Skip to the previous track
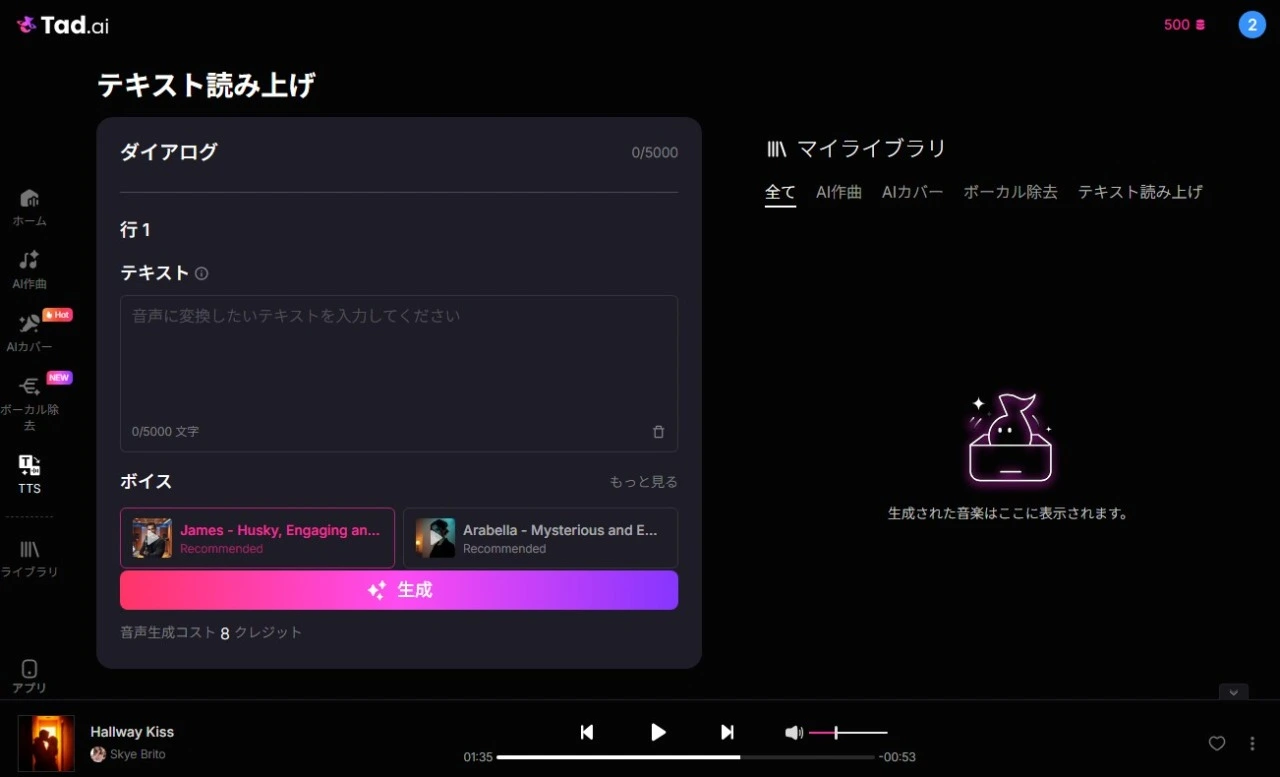The width and height of the screenshot is (1280, 777). [x=587, y=732]
